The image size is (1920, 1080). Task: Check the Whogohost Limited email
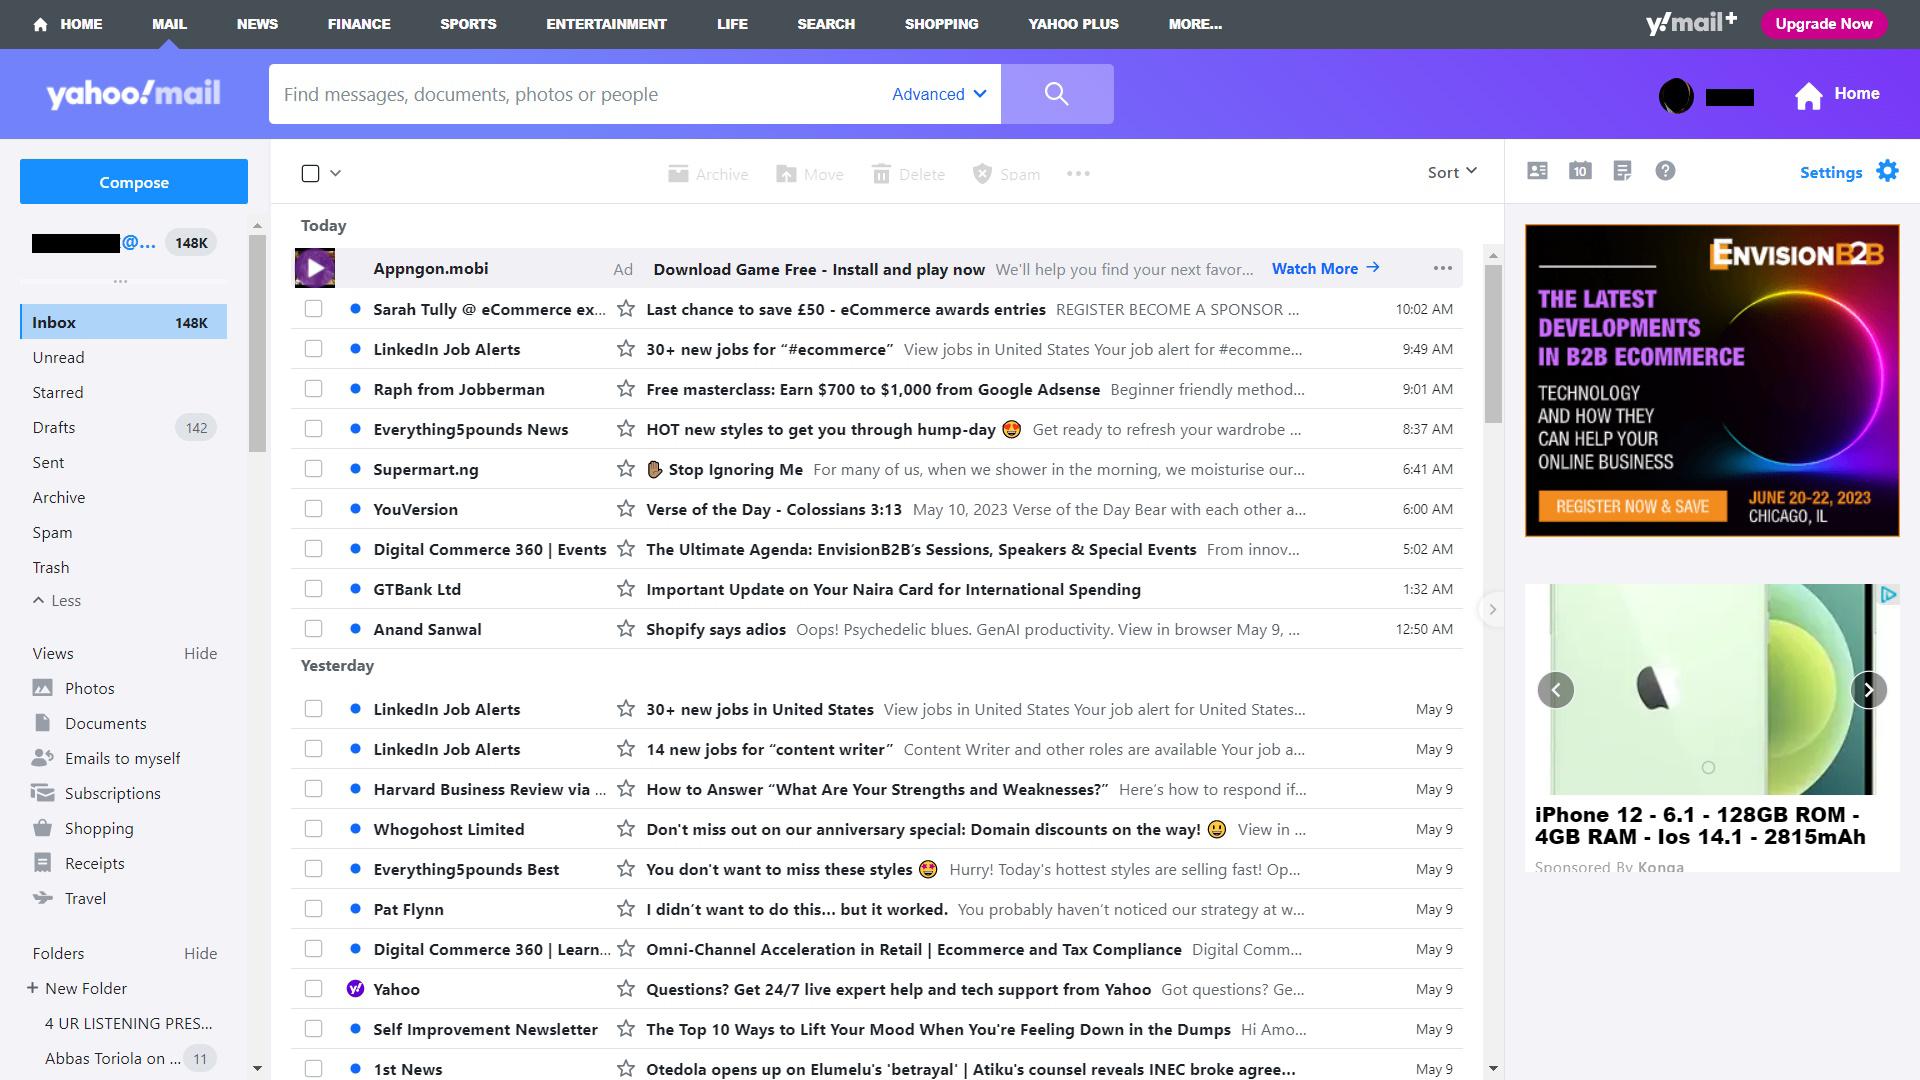[x=314, y=829]
